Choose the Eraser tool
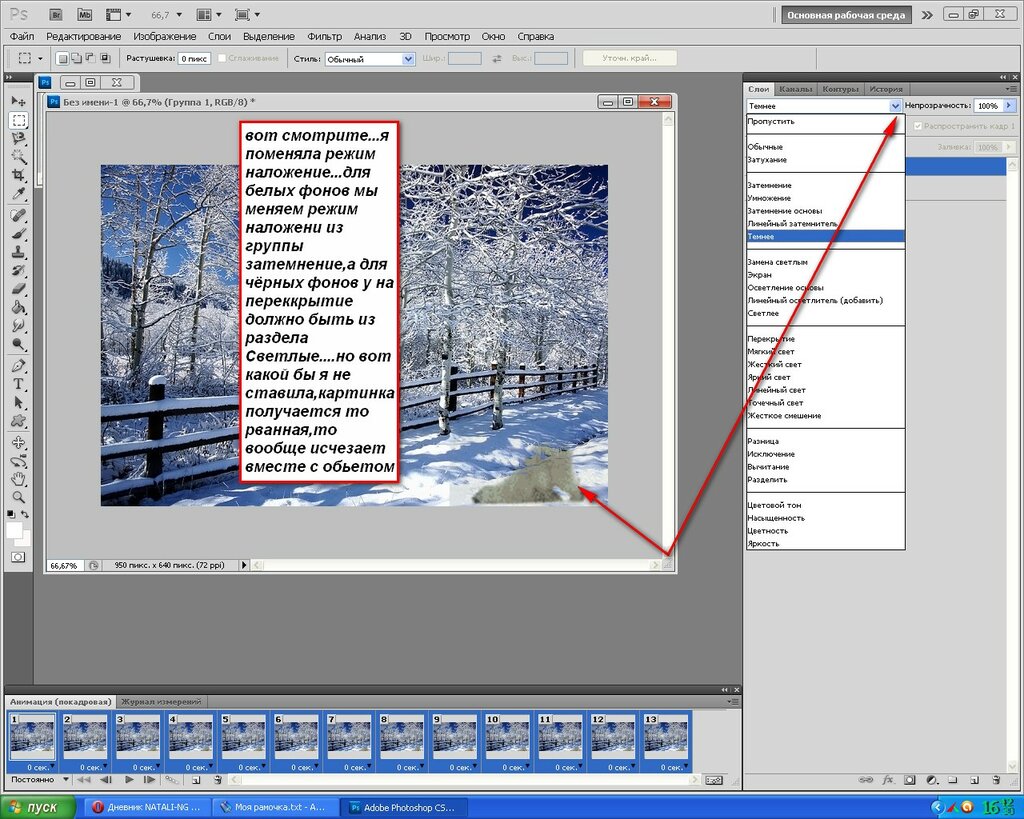The image size is (1024, 819). [18, 289]
